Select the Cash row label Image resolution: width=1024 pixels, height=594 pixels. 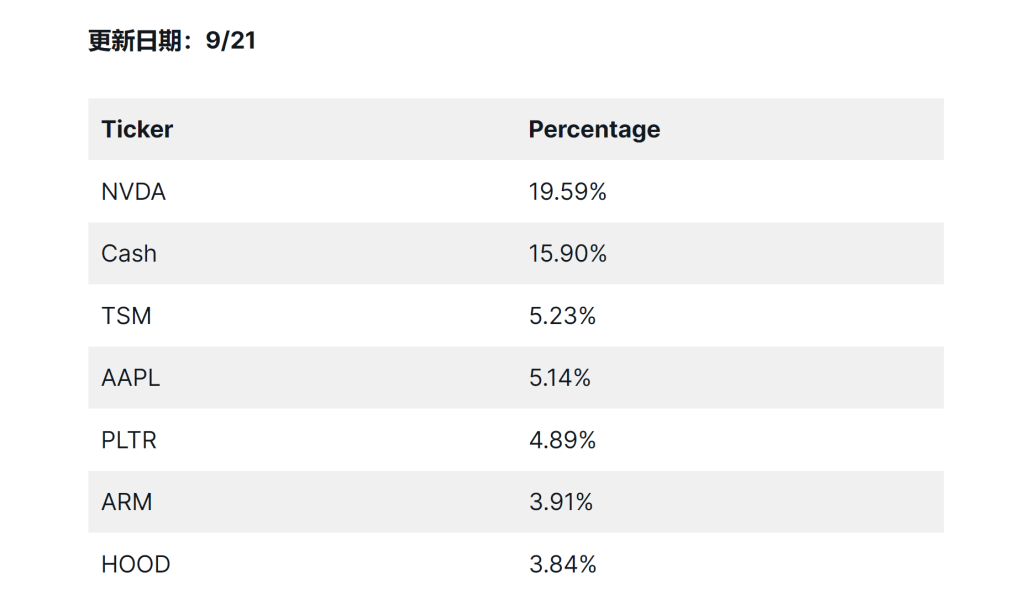(129, 254)
